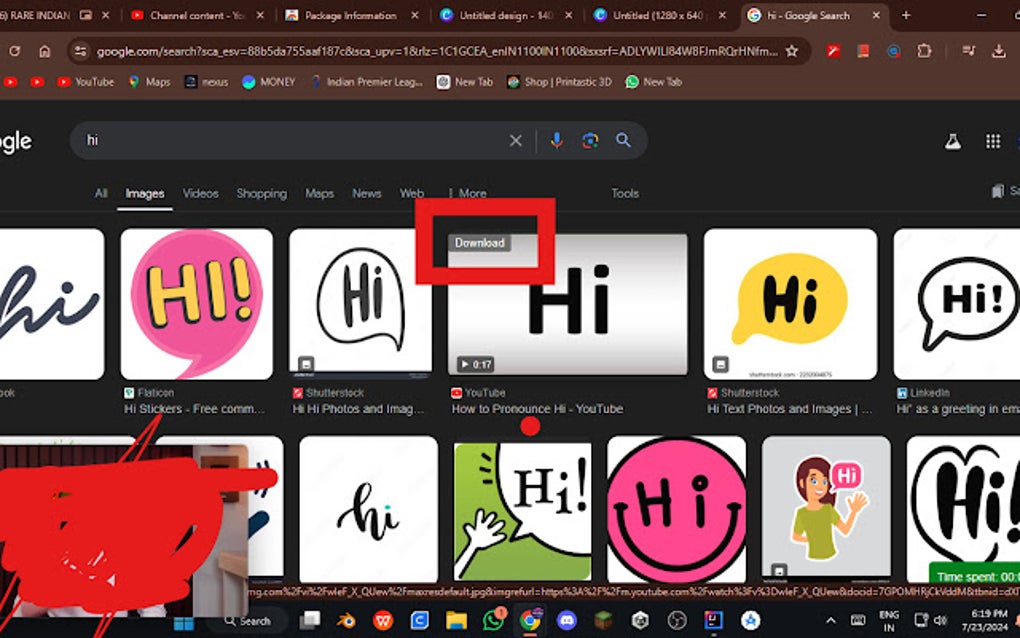Image resolution: width=1020 pixels, height=638 pixels.
Task: Bookmark this page using the star icon
Action: click(790, 50)
